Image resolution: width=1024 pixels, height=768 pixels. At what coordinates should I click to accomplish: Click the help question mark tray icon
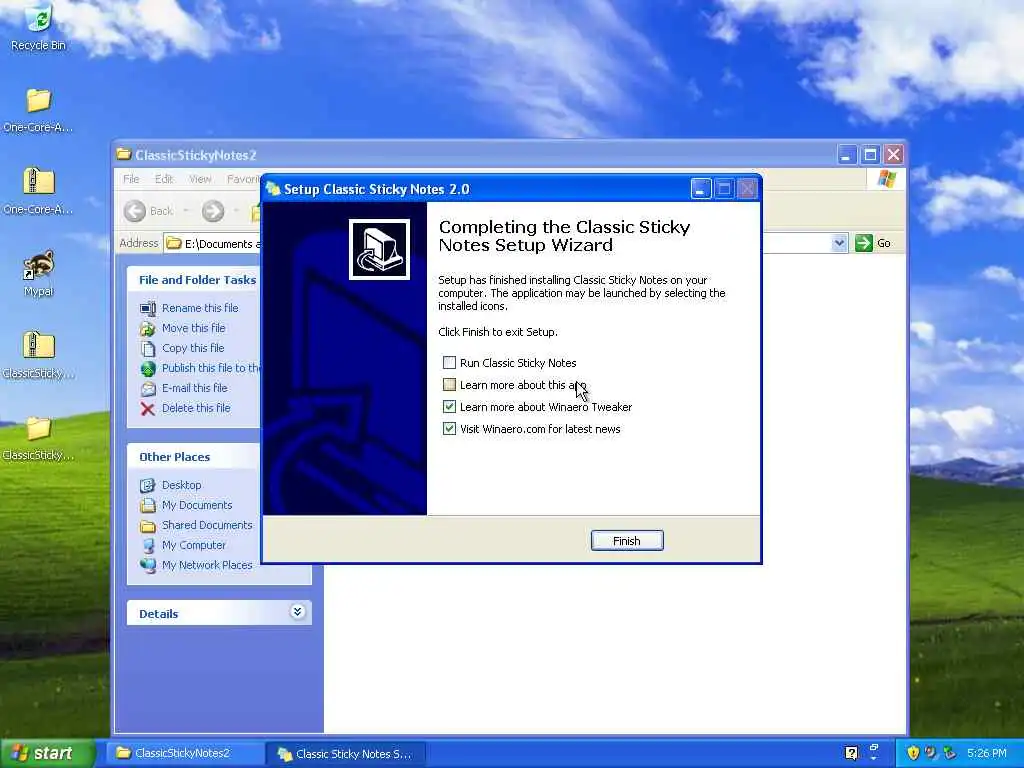point(851,753)
